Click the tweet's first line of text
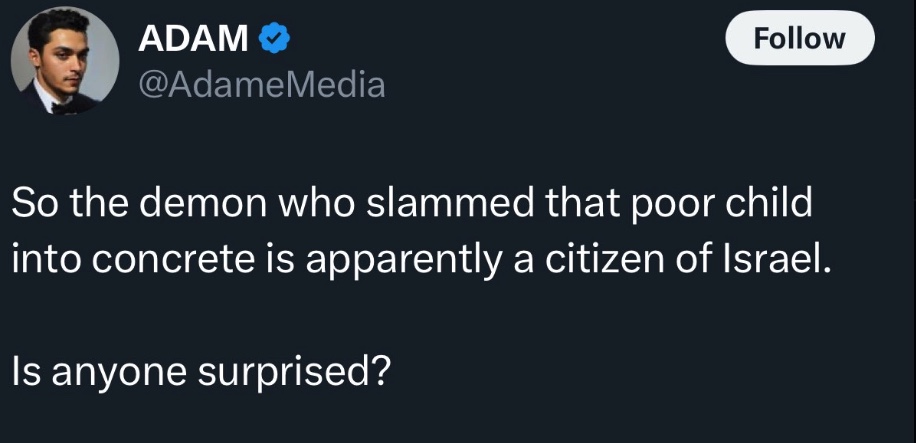The image size is (916, 443). 411,205
